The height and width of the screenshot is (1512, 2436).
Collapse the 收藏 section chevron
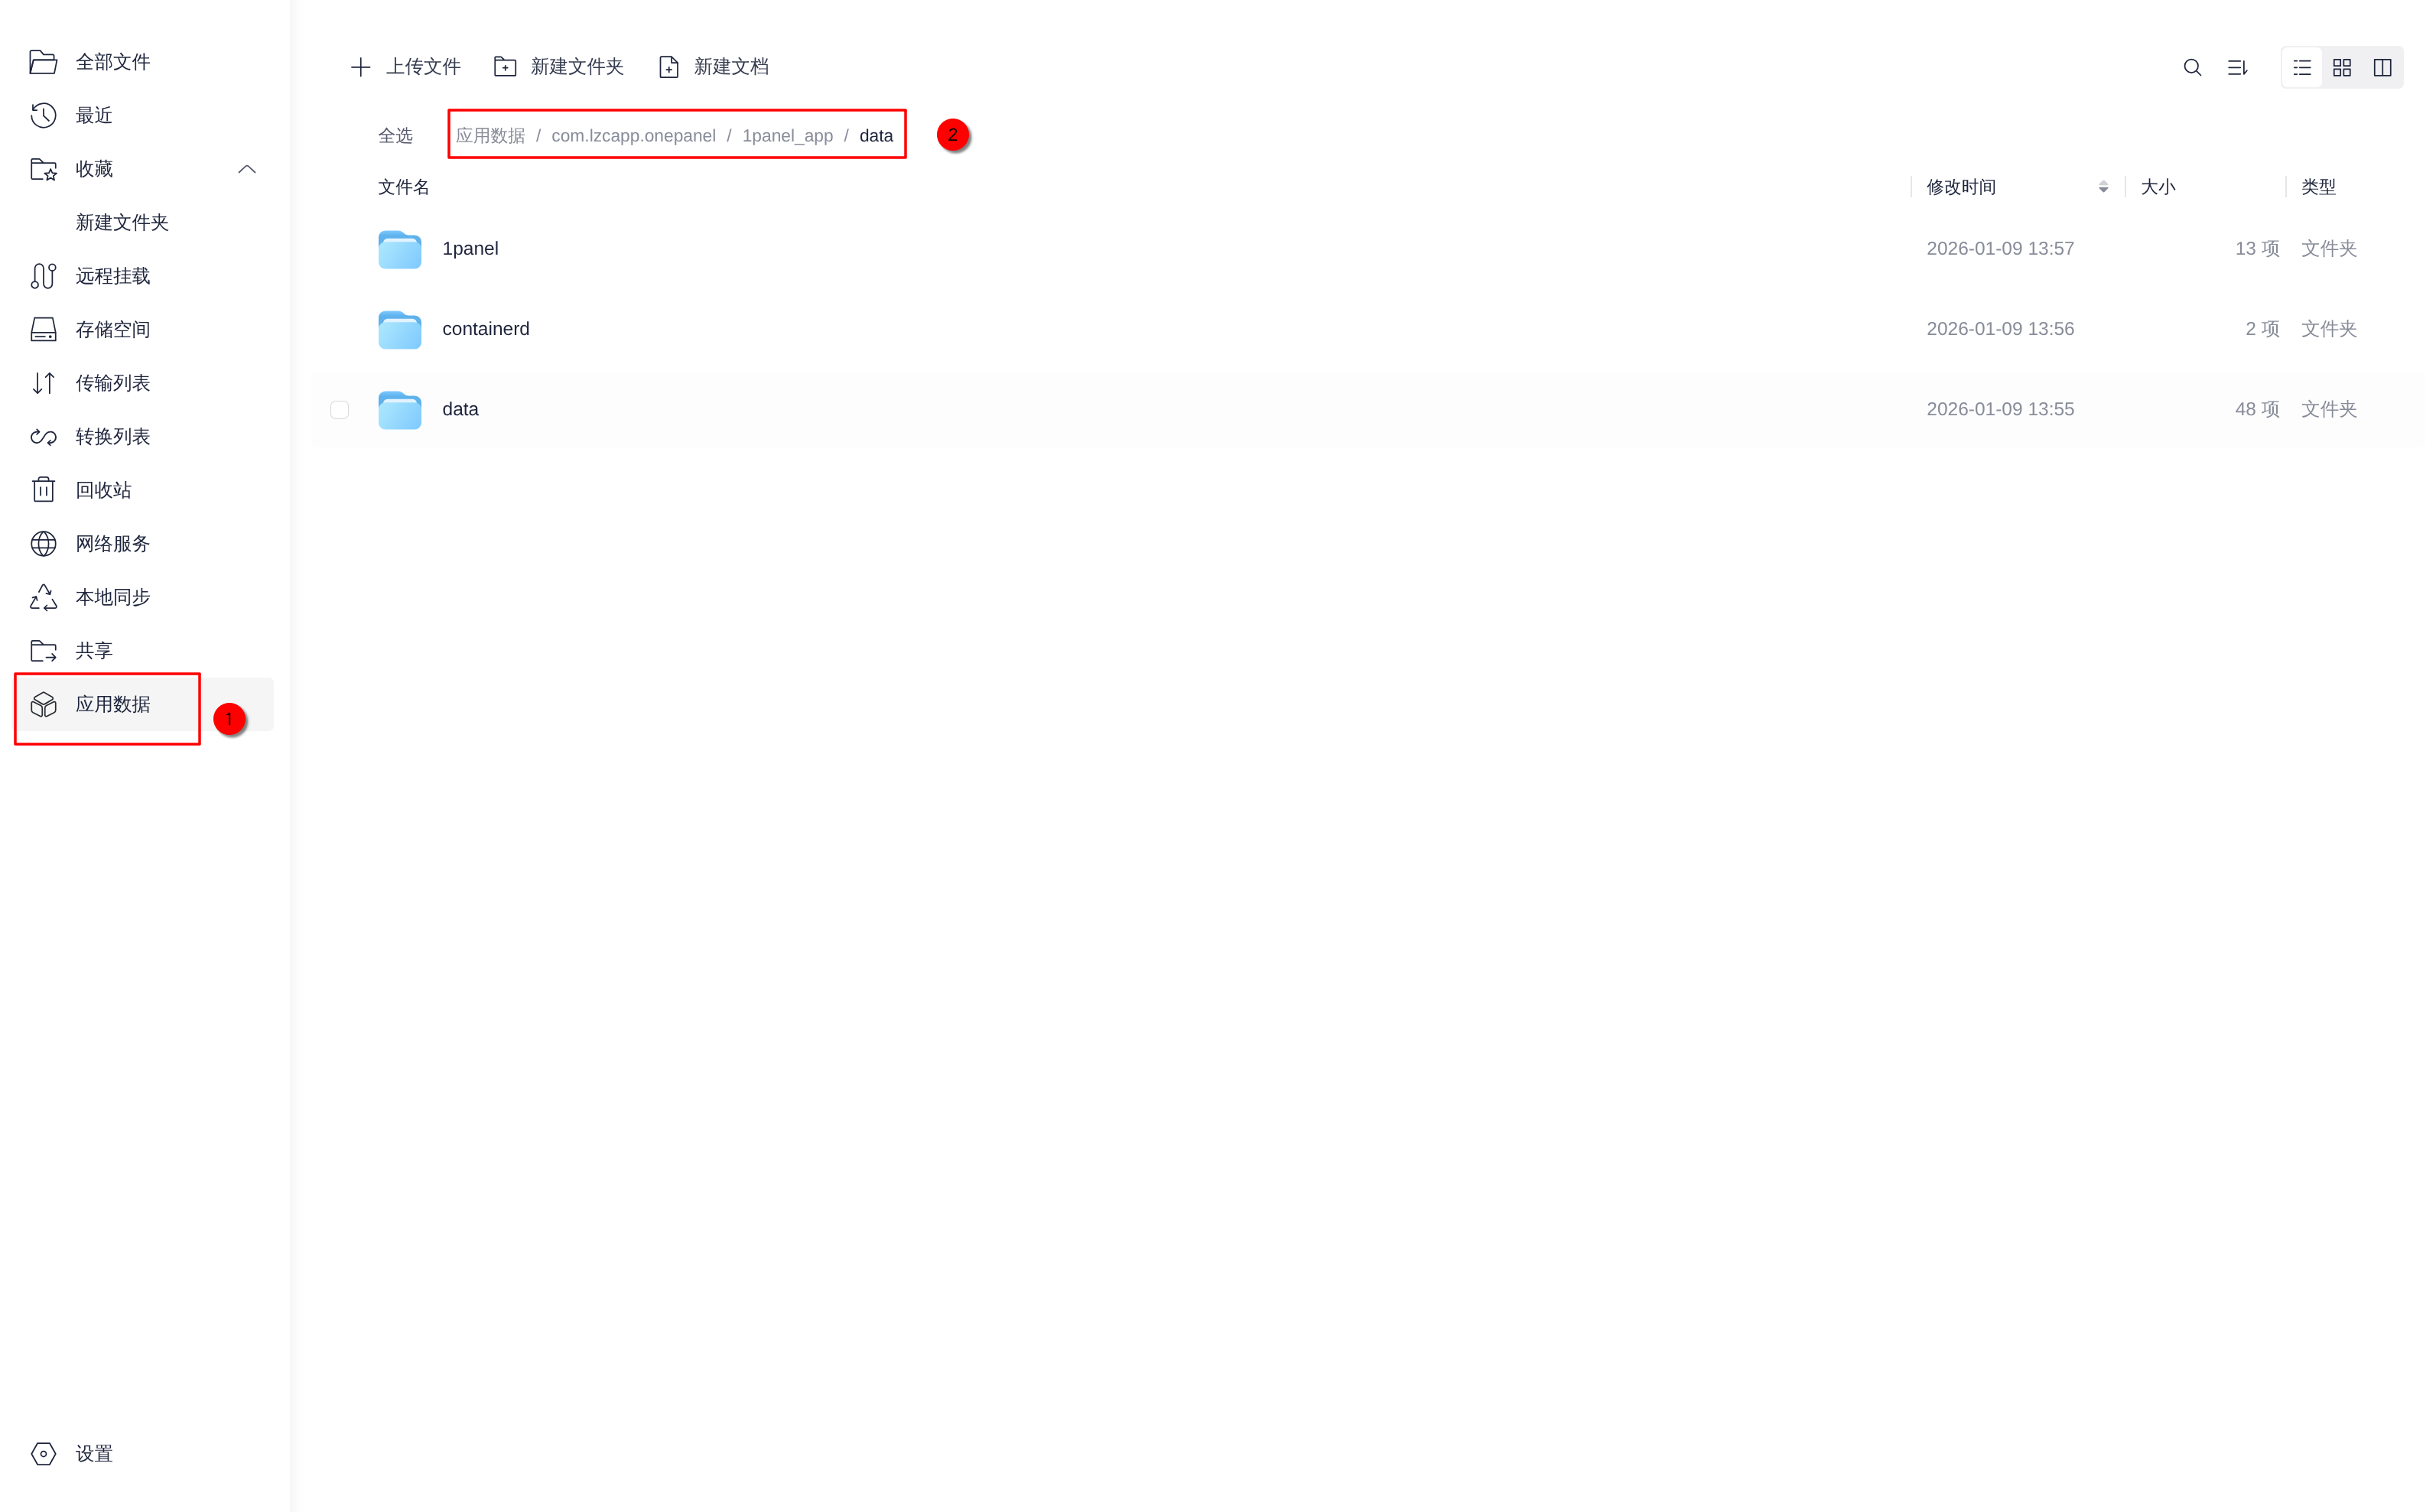[247, 169]
